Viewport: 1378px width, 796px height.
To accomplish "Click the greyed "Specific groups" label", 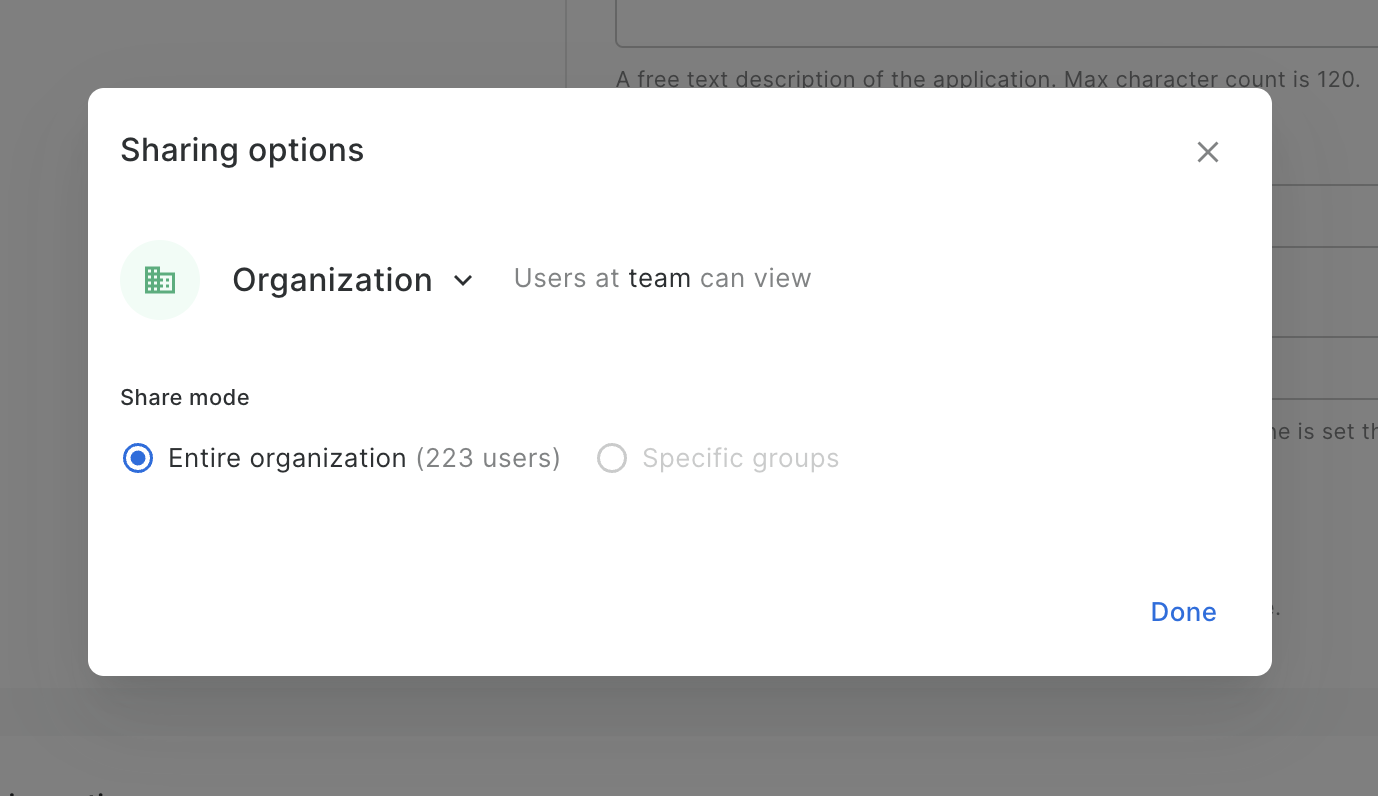I will pyautogui.click(x=740, y=458).
